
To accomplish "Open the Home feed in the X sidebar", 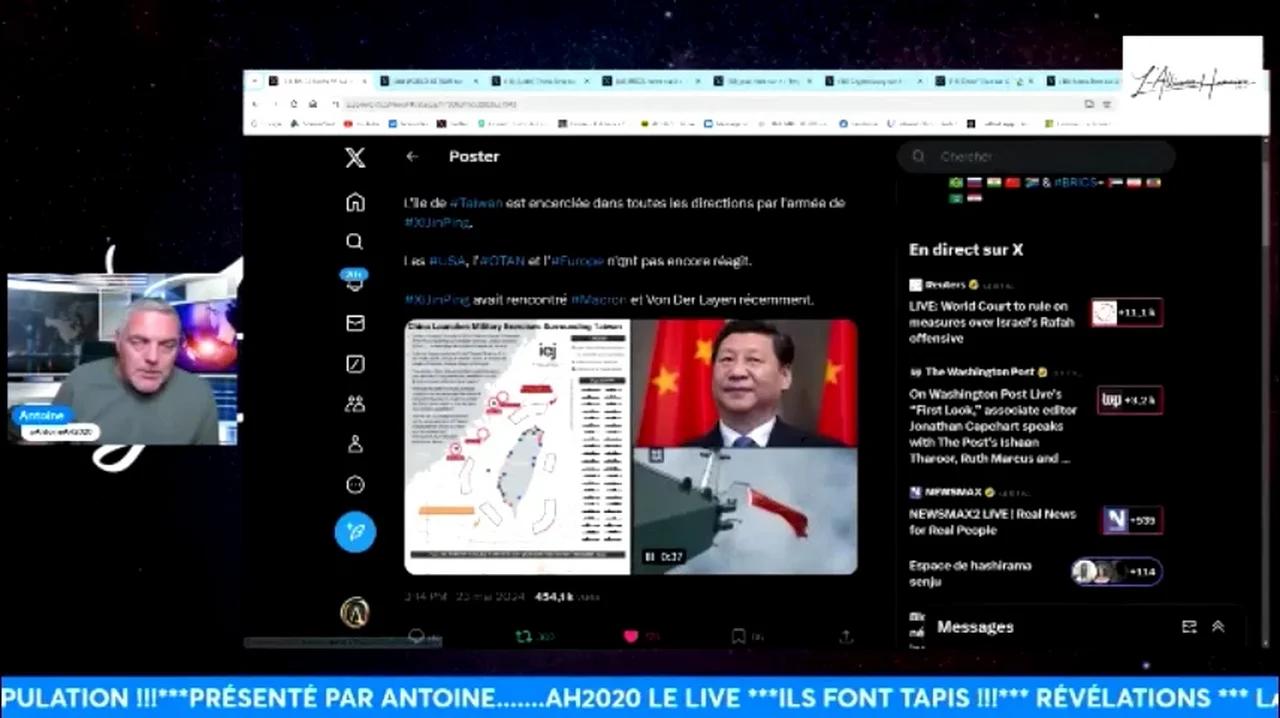I will tap(355, 202).
